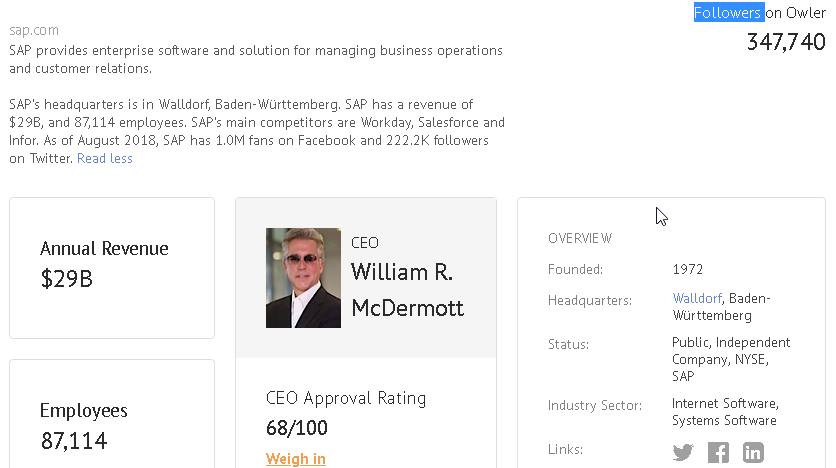Click the Internet Software industry sector value

[x=724, y=404]
